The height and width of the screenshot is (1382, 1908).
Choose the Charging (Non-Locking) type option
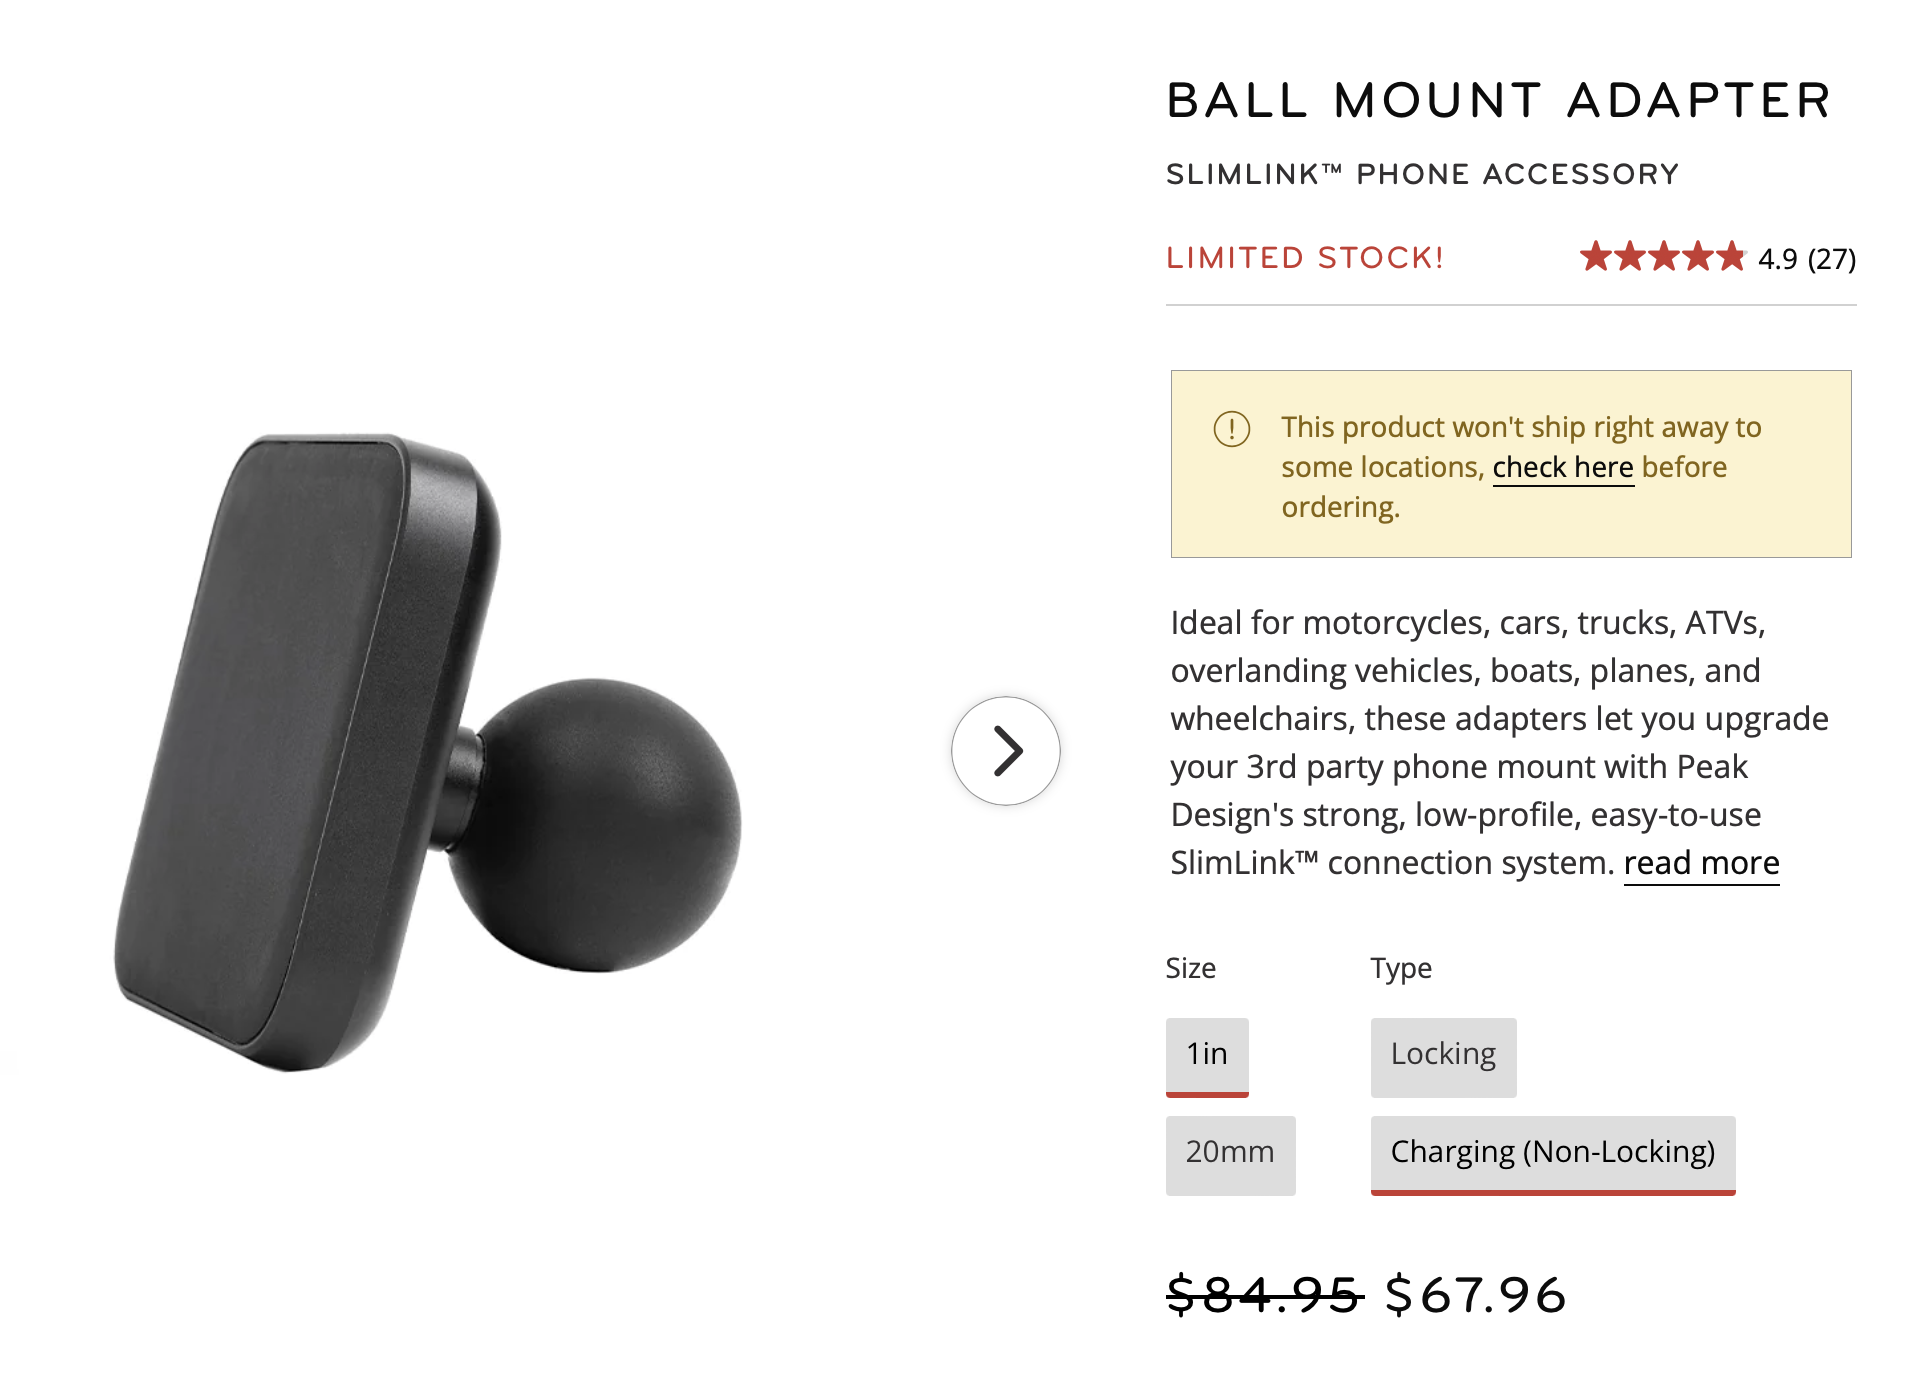pos(1553,1155)
